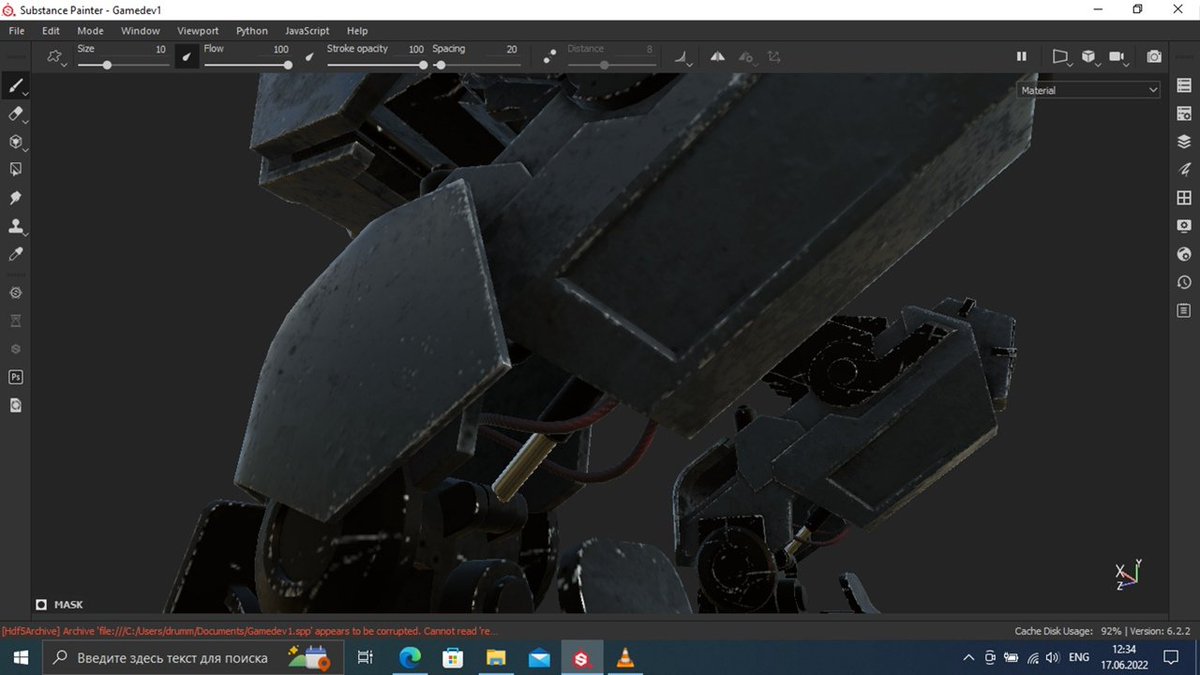Select the Eraser tool
The image size is (1200, 675).
[15, 114]
